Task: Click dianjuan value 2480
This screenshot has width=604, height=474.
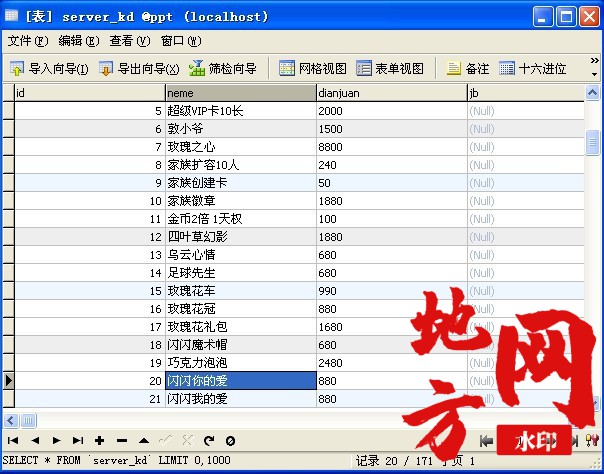Action: pos(392,363)
